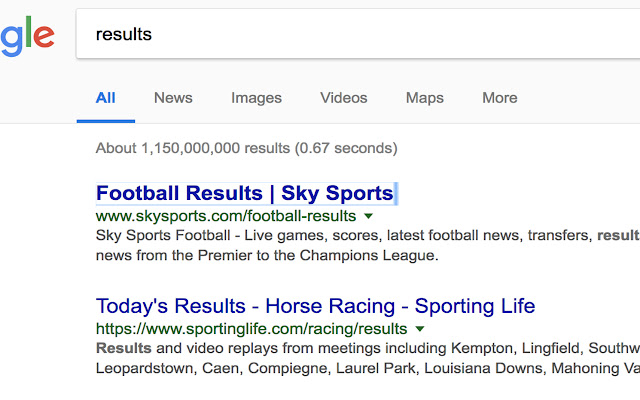Click the green skysports.com/football-results URL
Image resolution: width=640 pixels, height=400 pixels.
tap(226, 216)
